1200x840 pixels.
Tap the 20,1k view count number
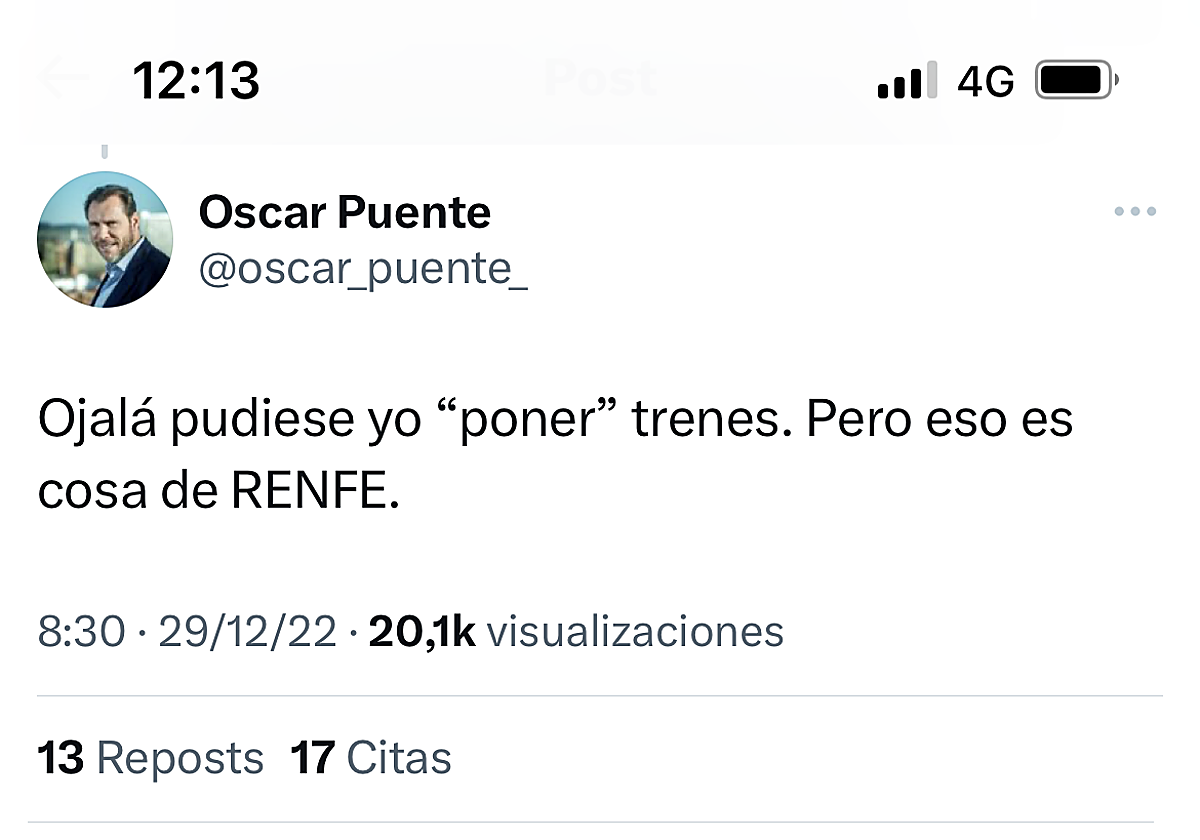pos(422,631)
